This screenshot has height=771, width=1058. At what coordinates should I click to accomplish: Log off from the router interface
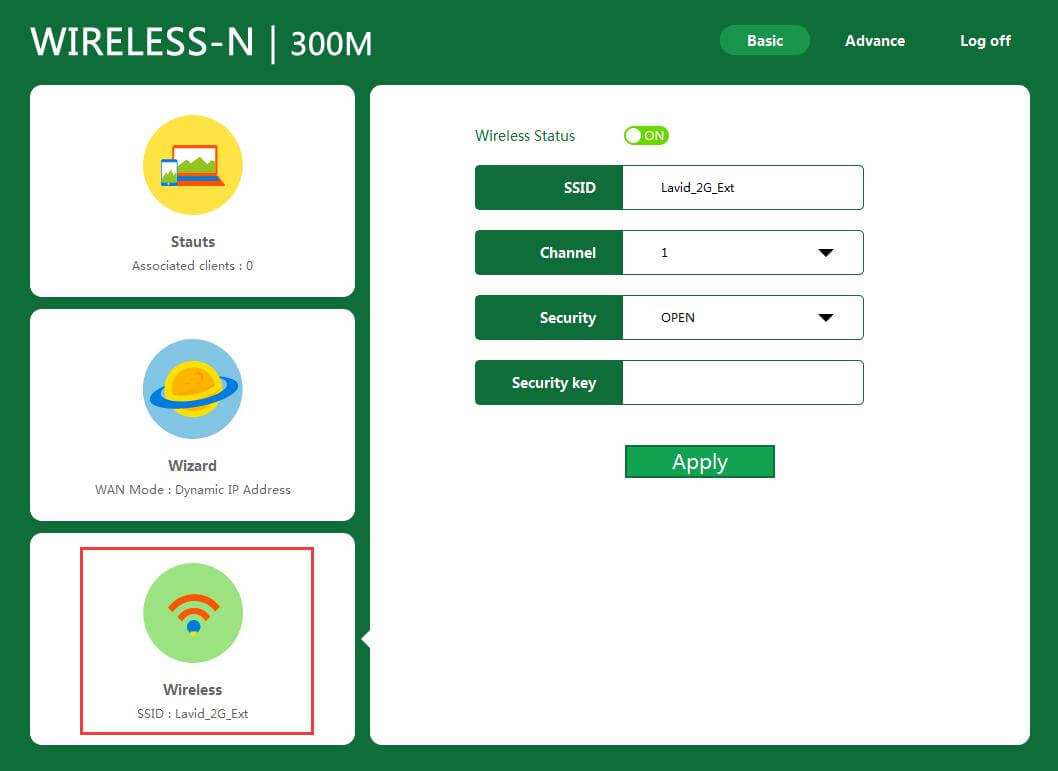[x=985, y=41]
